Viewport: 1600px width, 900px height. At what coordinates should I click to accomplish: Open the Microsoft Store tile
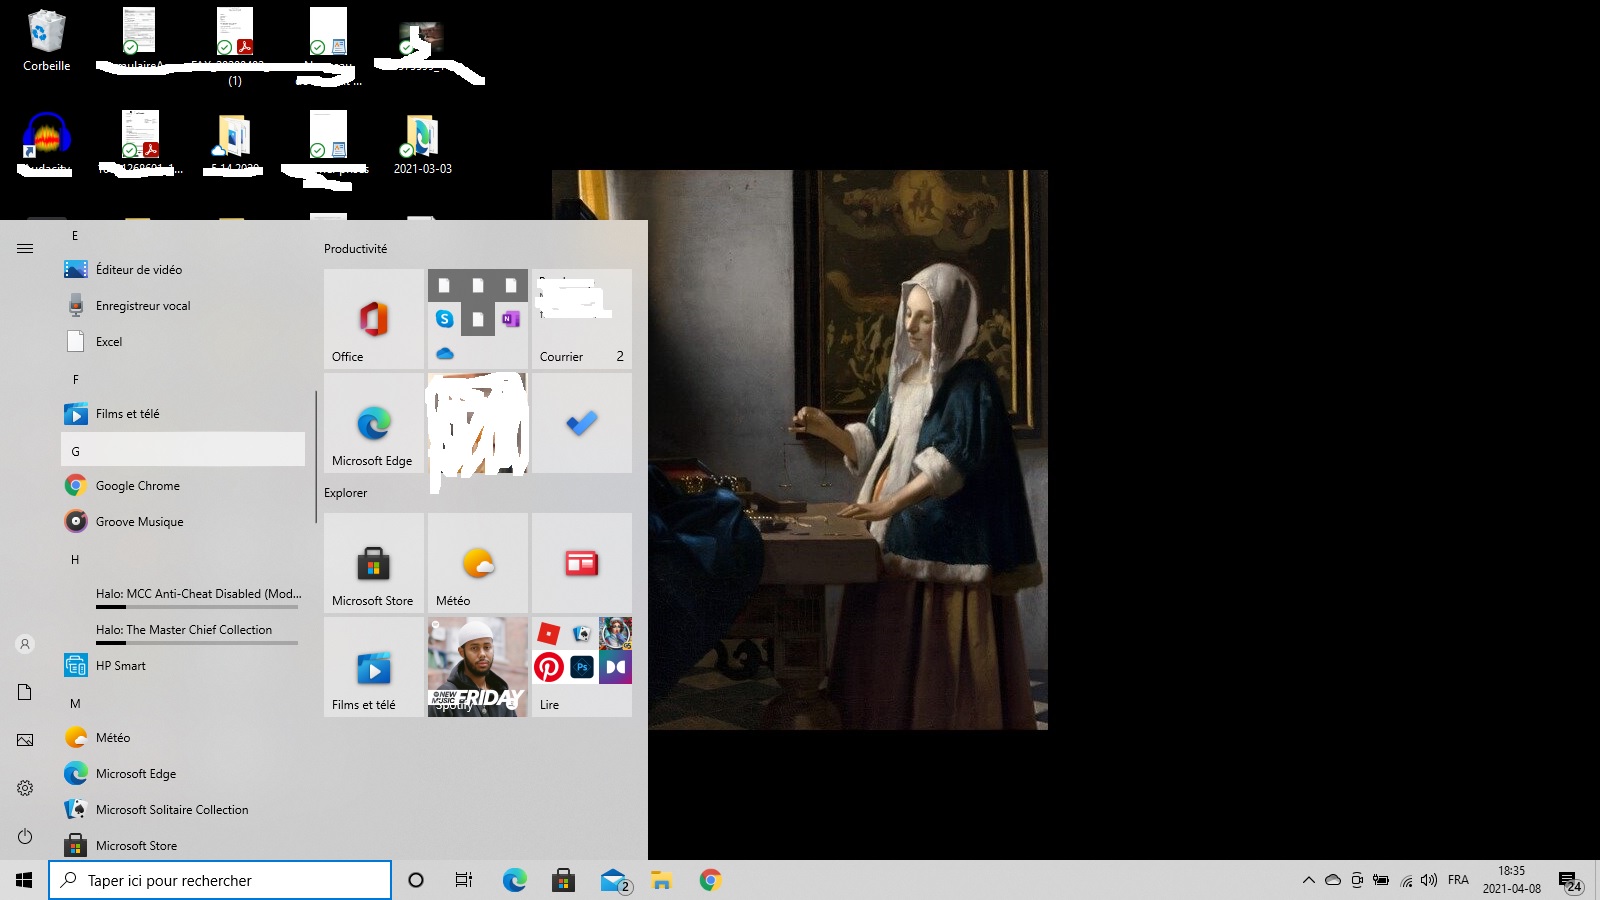coord(374,563)
